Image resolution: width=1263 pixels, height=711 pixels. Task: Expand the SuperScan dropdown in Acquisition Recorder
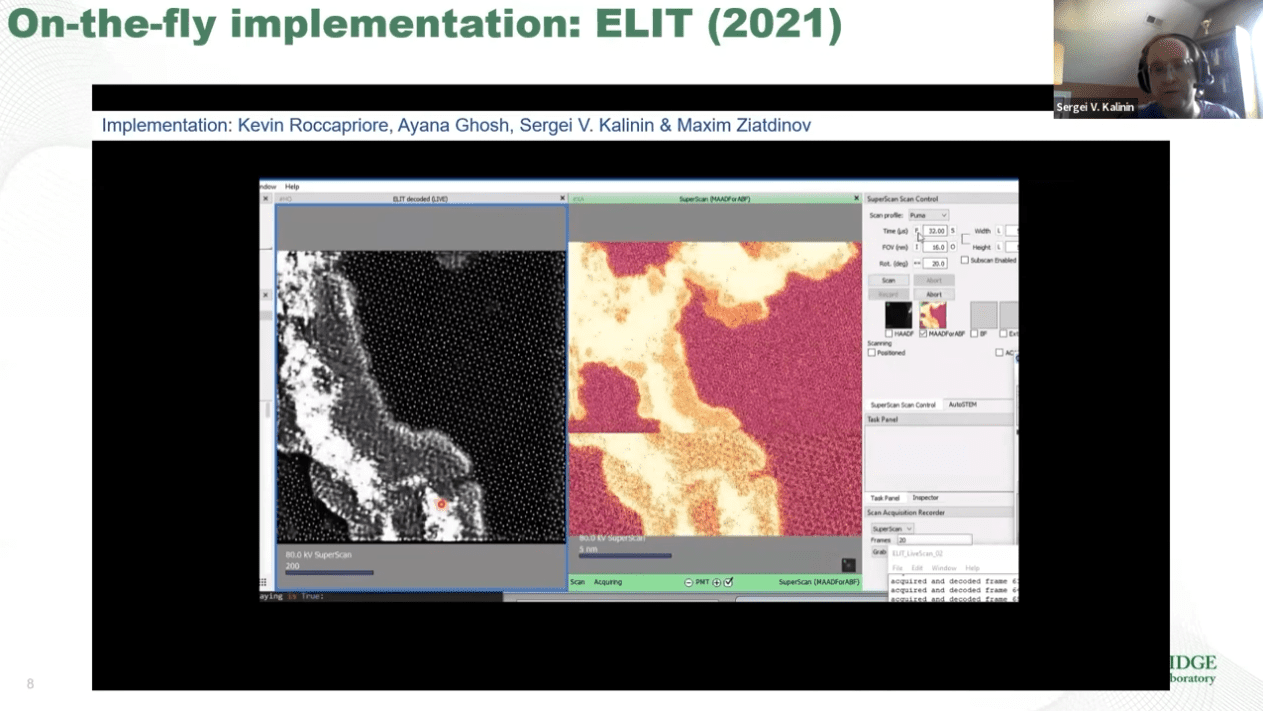[x=892, y=528]
